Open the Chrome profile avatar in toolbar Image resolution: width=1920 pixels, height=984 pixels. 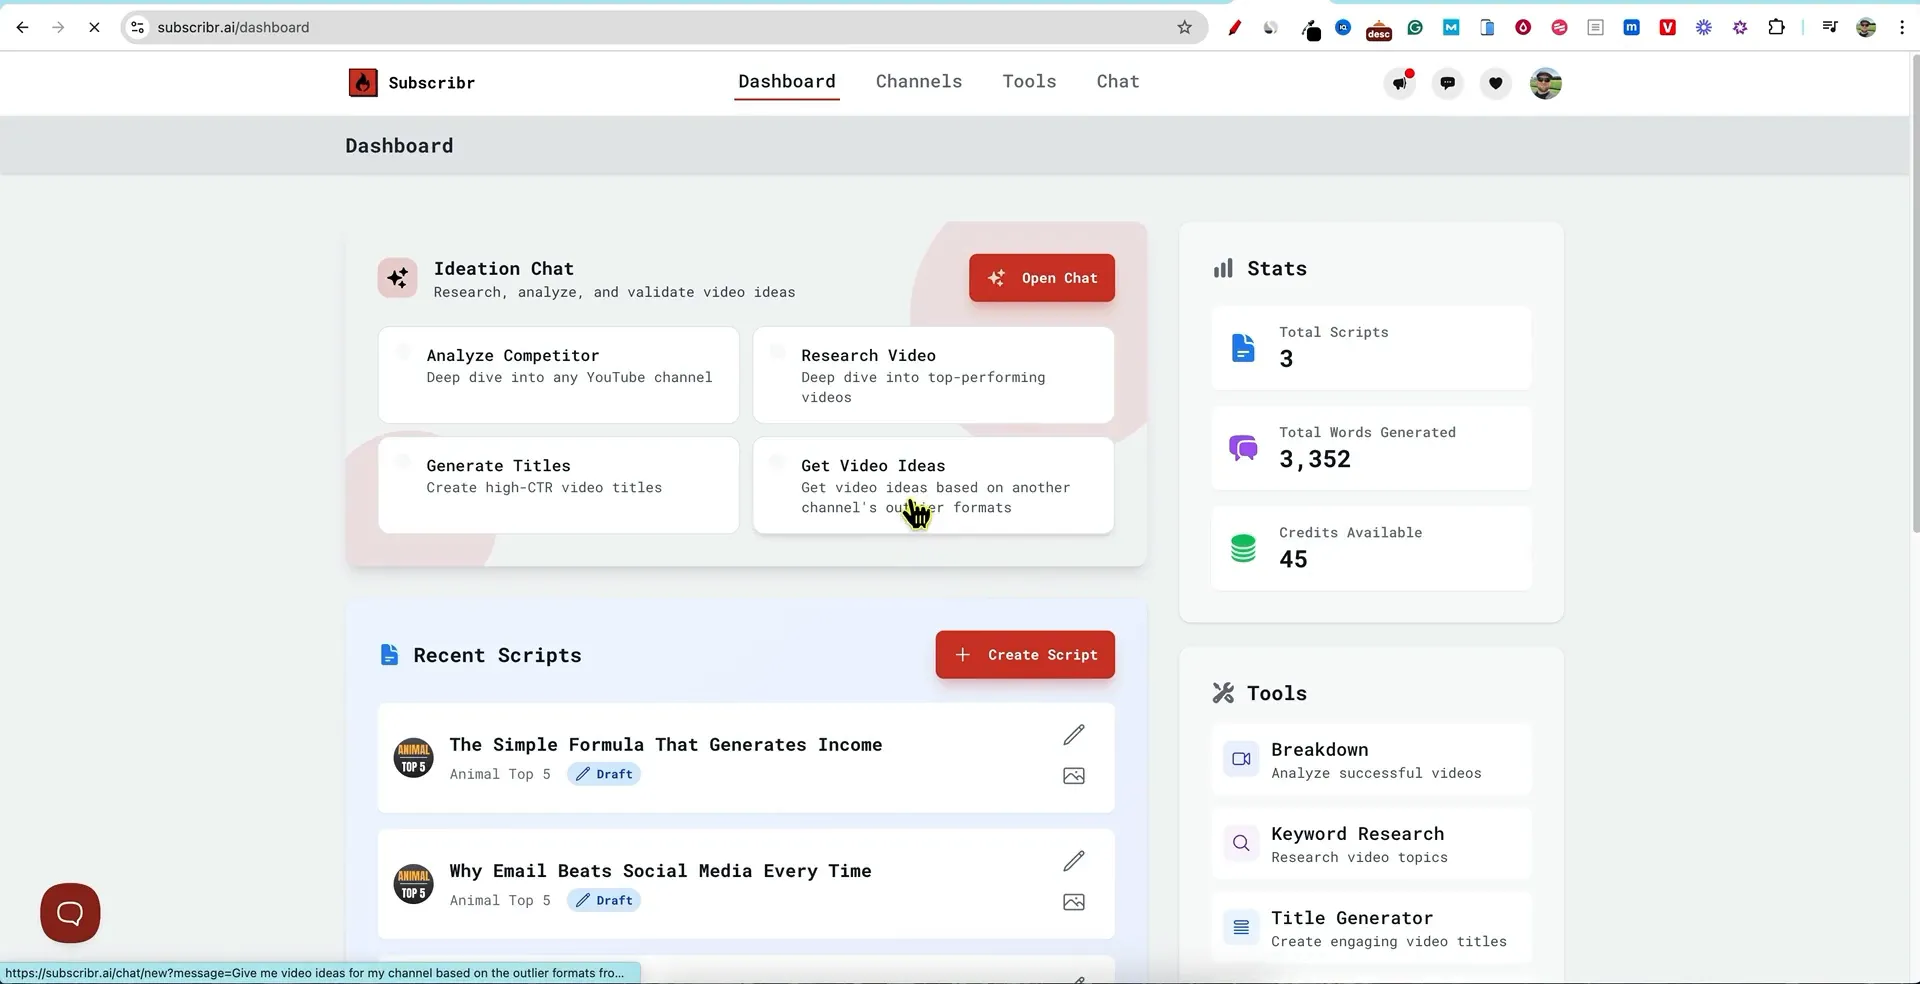click(x=1866, y=28)
